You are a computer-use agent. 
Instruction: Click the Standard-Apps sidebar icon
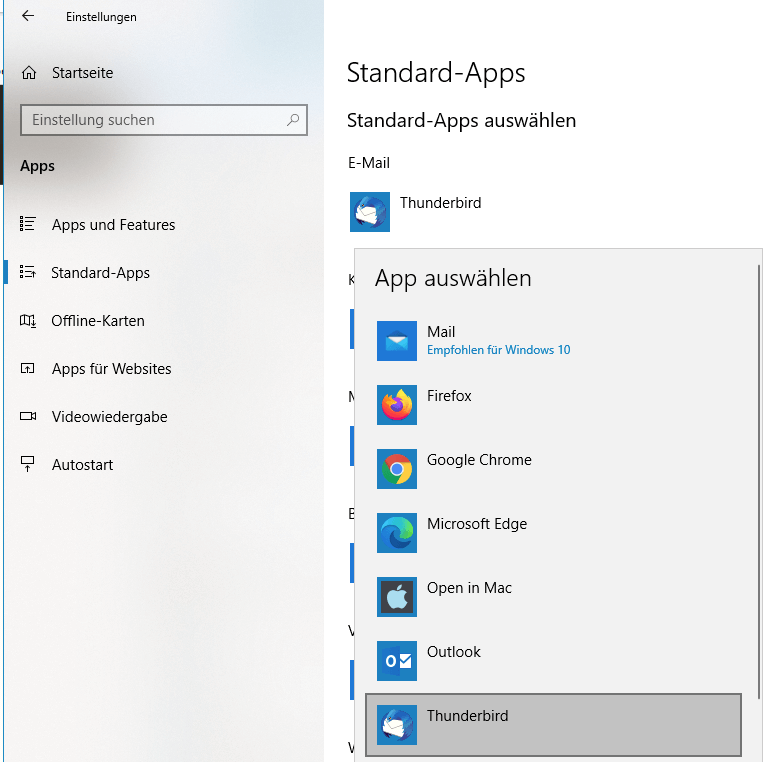tap(27, 272)
